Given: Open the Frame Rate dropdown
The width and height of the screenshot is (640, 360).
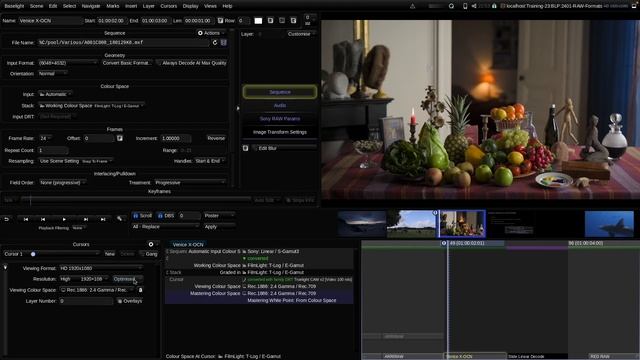Looking at the screenshot, I should tap(45, 138).
